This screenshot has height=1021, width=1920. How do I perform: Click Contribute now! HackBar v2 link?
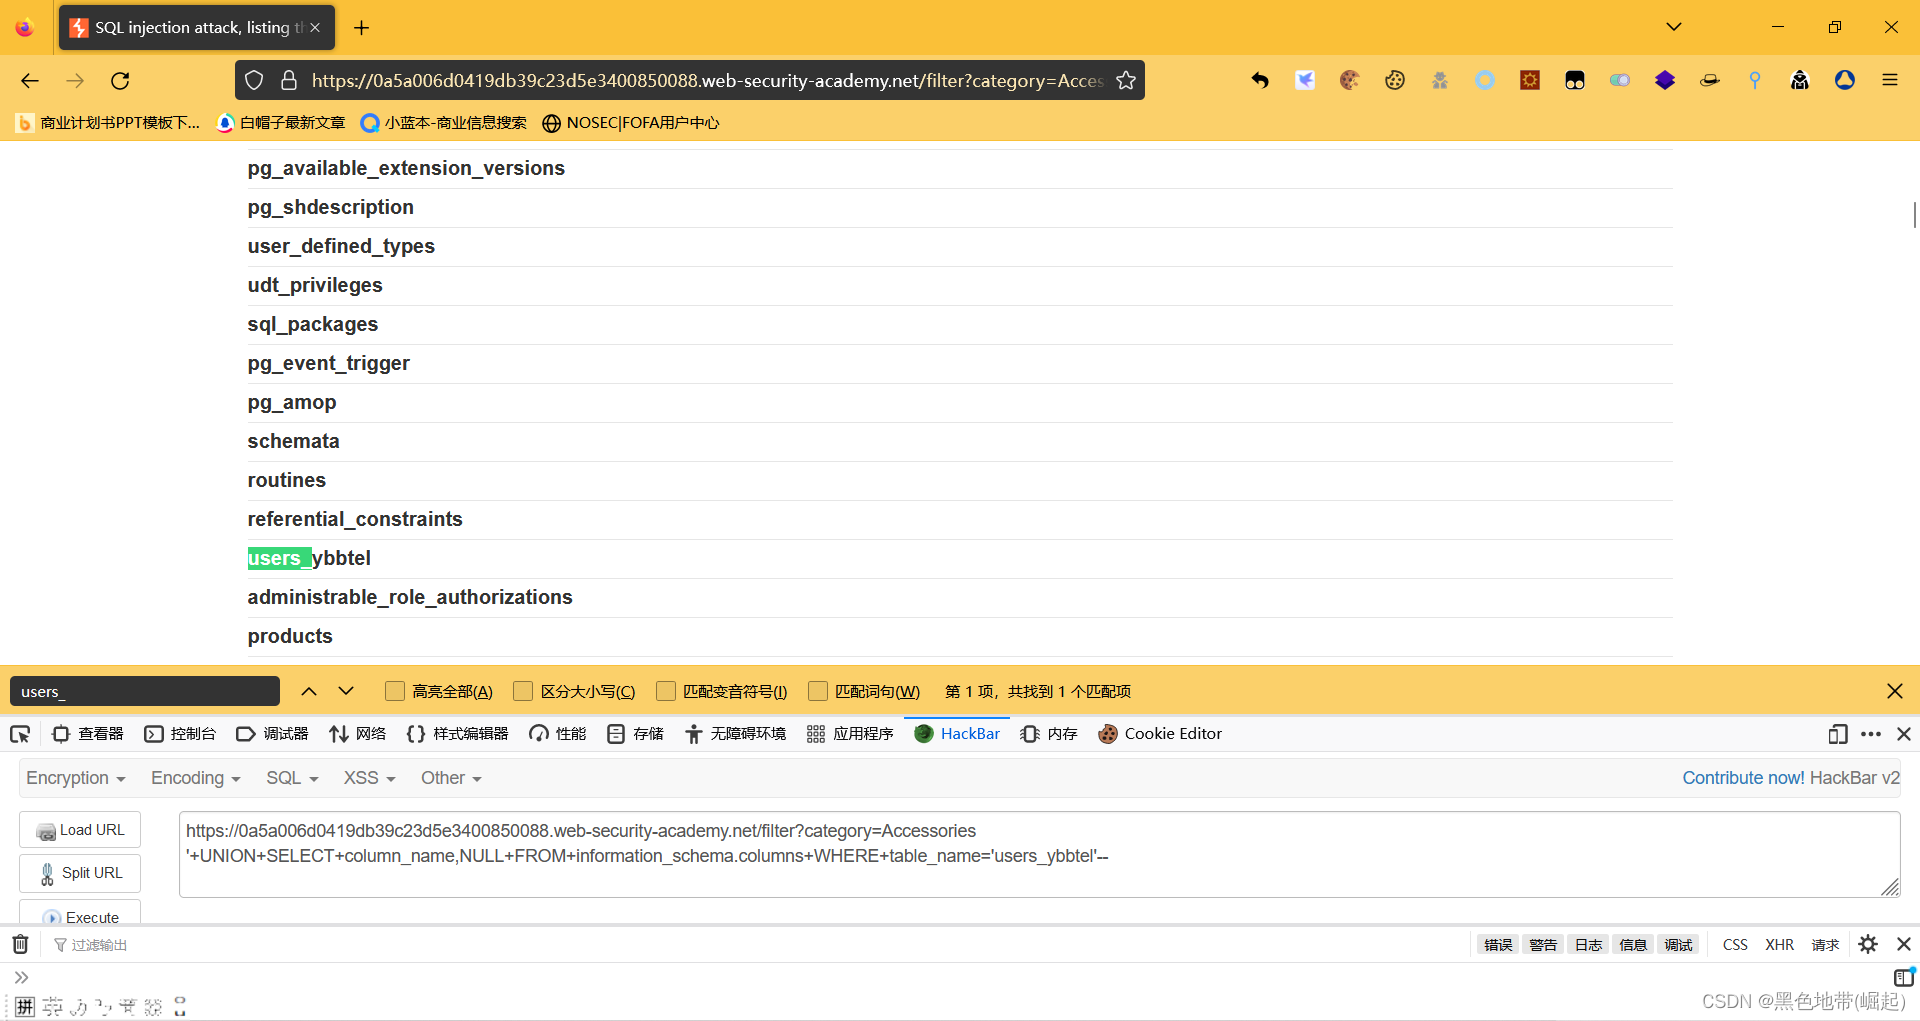[1791, 778]
